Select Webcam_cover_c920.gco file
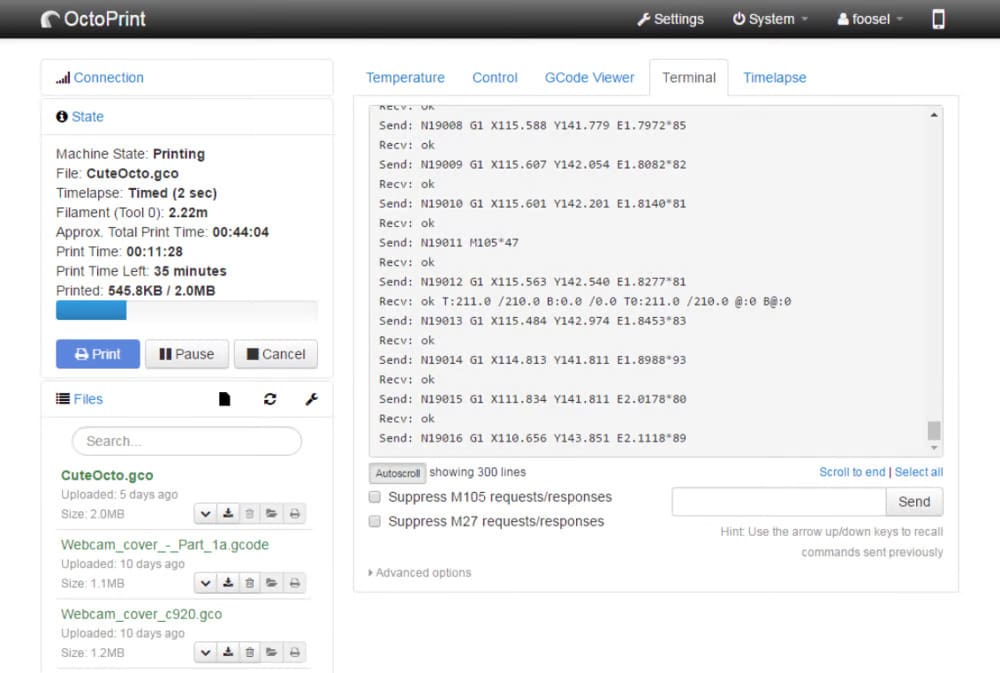The height and width of the screenshot is (673, 1000). [x=142, y=614]
